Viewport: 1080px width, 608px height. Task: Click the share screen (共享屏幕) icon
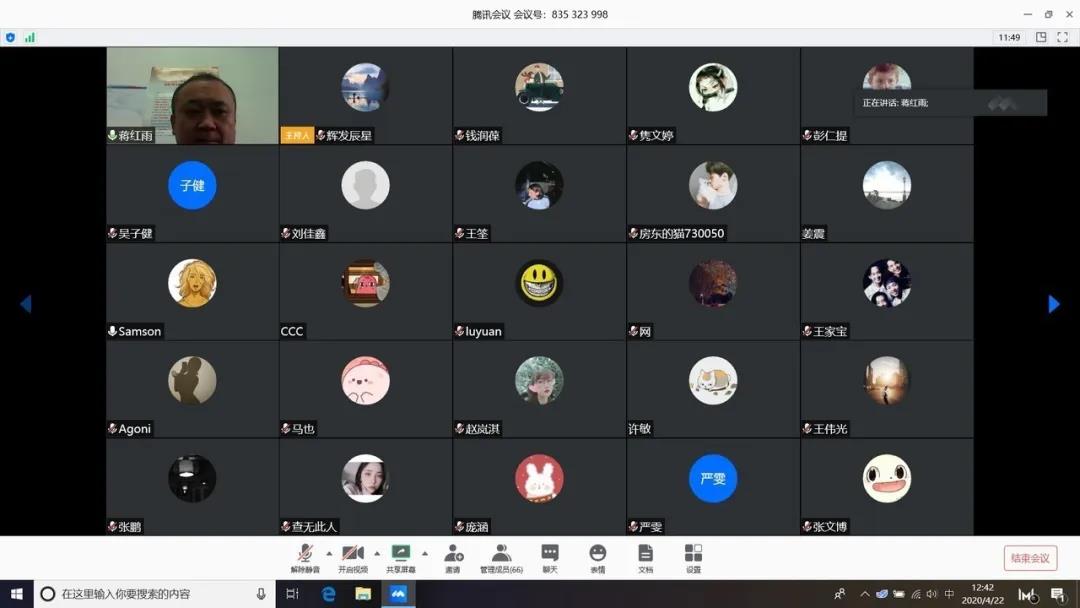click(x=400, y=557)
